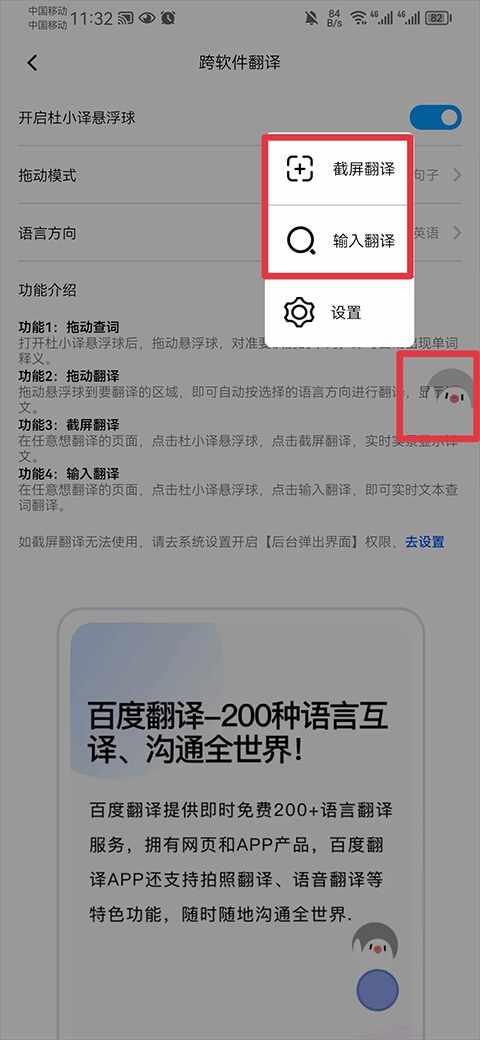Tap the gear settings icon
480x1040 pixels.
point(298,312)
